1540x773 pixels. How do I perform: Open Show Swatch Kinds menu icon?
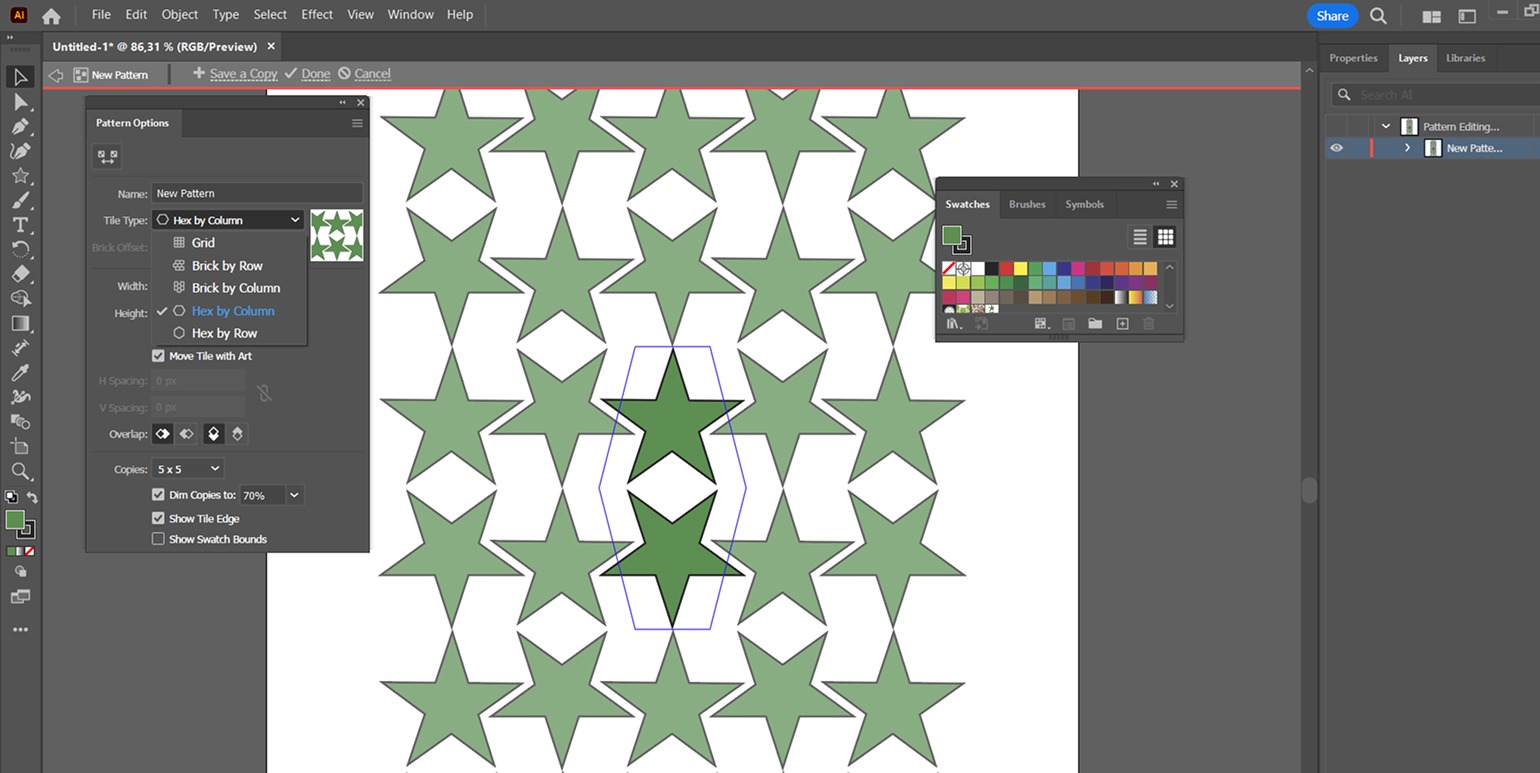(x=1041, y=323)
